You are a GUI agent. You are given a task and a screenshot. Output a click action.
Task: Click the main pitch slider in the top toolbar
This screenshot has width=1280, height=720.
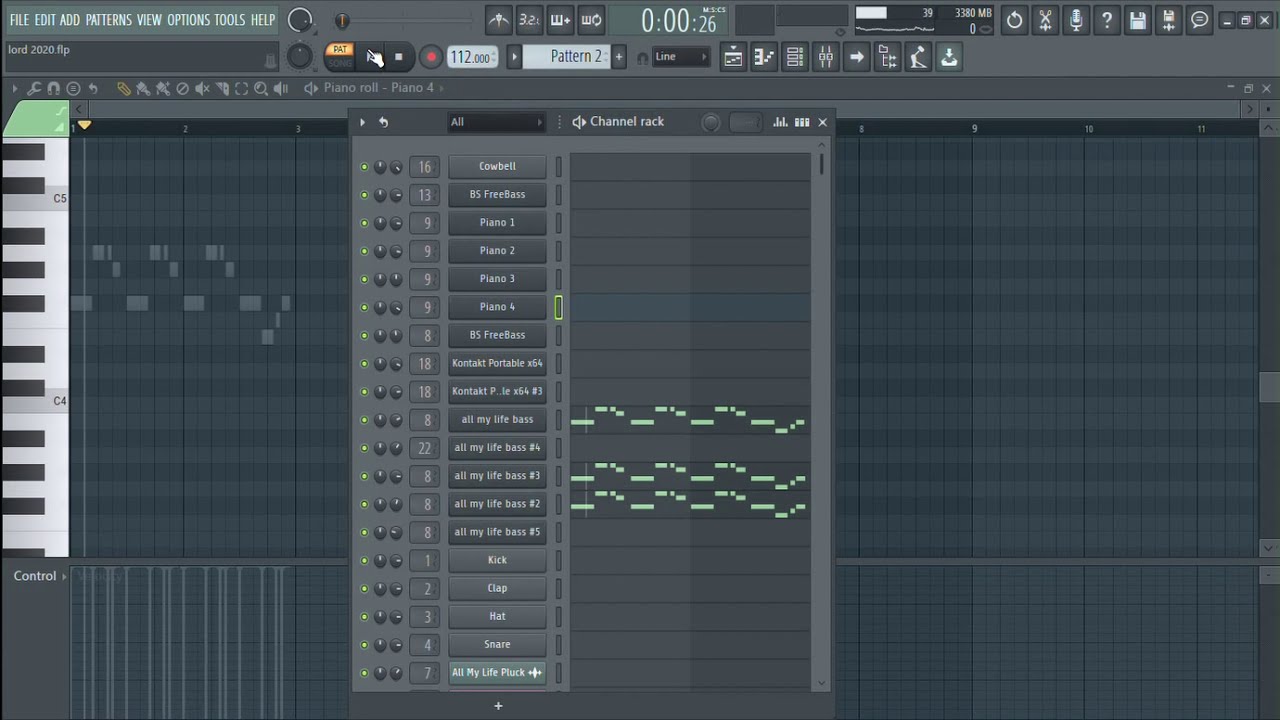(342, 20)
